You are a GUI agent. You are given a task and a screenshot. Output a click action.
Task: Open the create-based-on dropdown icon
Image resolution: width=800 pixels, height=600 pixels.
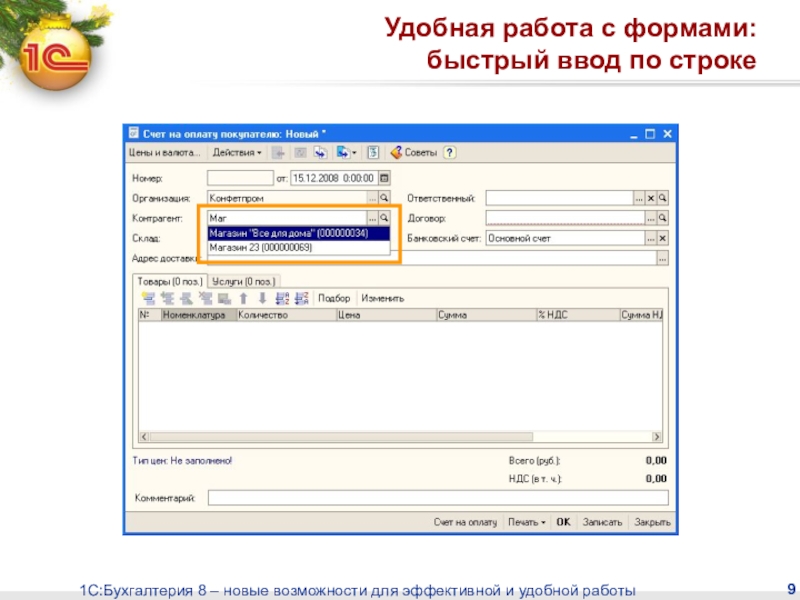coord(346,153)
